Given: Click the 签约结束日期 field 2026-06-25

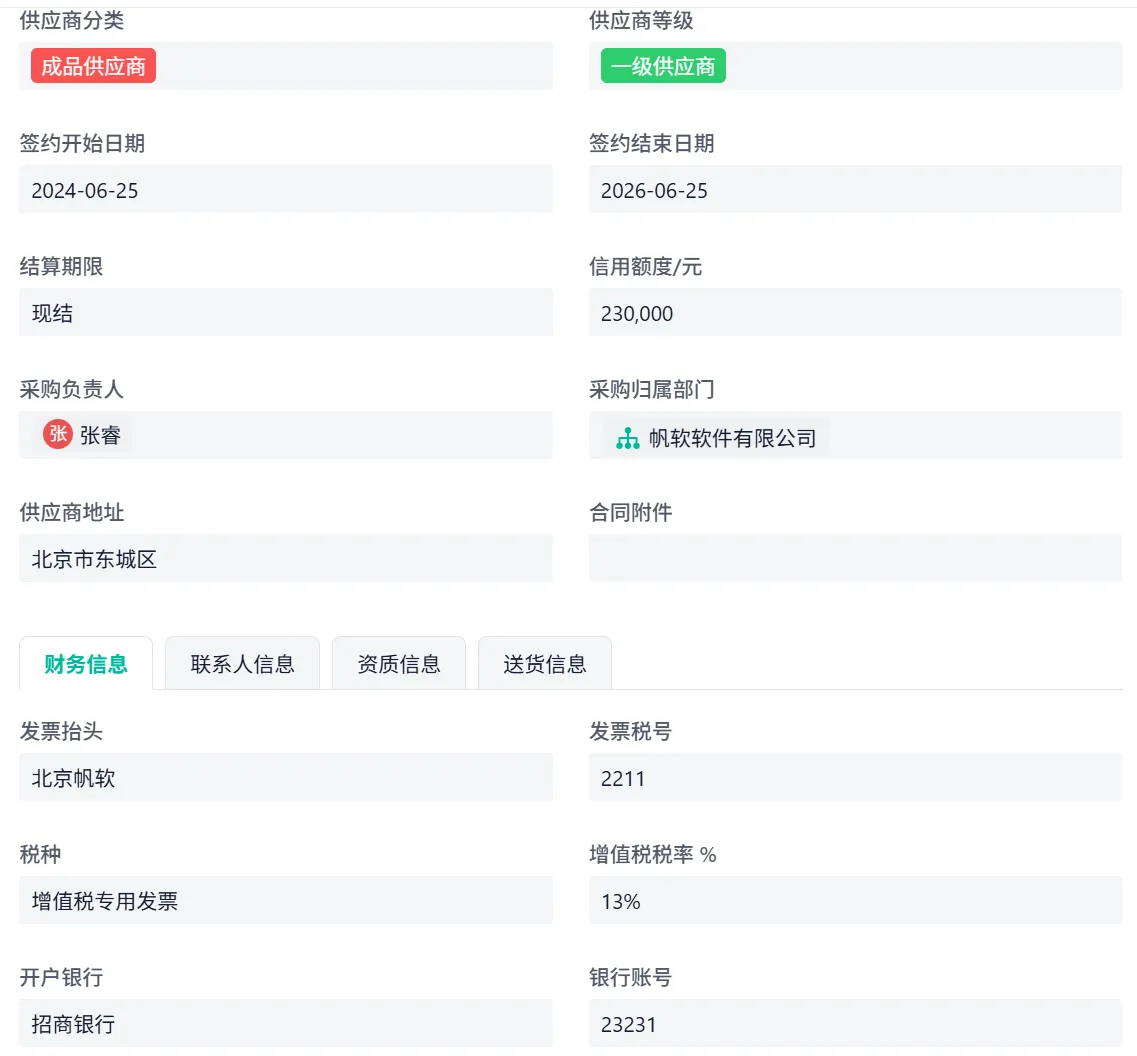Looking at the screenshot, I should [x=855, y=189].
